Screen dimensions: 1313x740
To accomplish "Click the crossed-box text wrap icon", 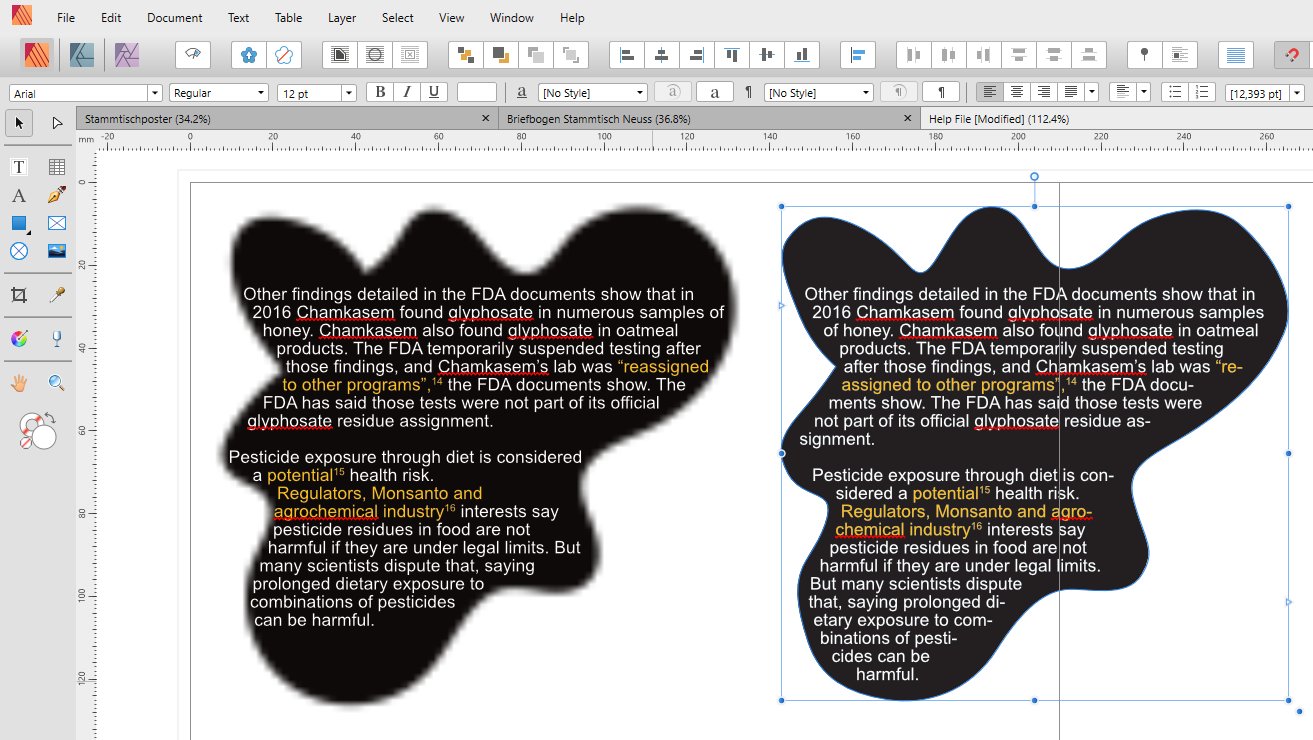I will pos(410,55).
